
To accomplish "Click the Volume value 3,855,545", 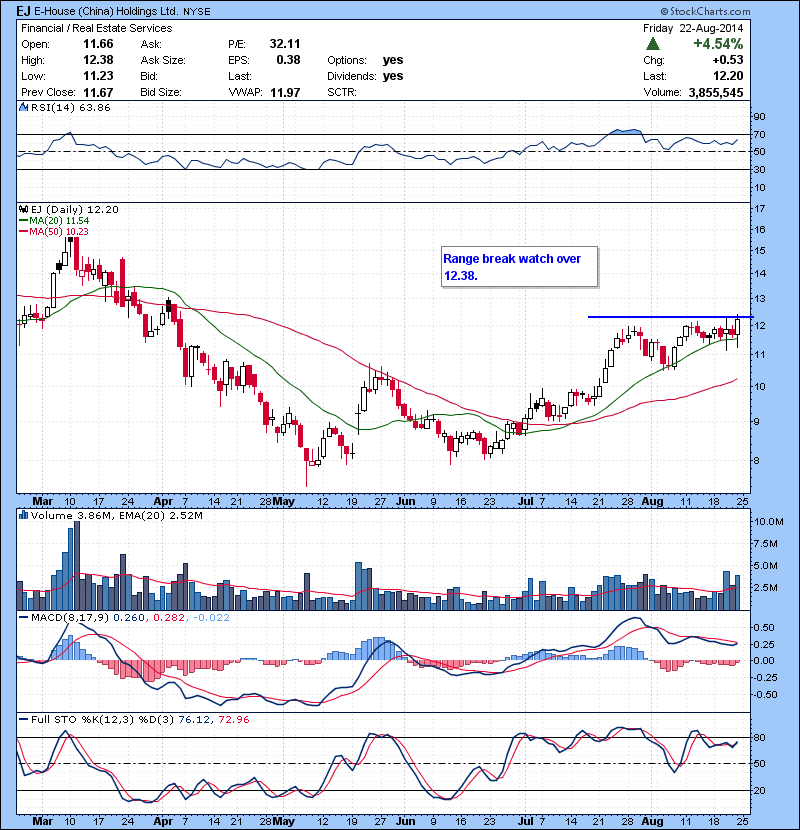I will coord(716,93).
